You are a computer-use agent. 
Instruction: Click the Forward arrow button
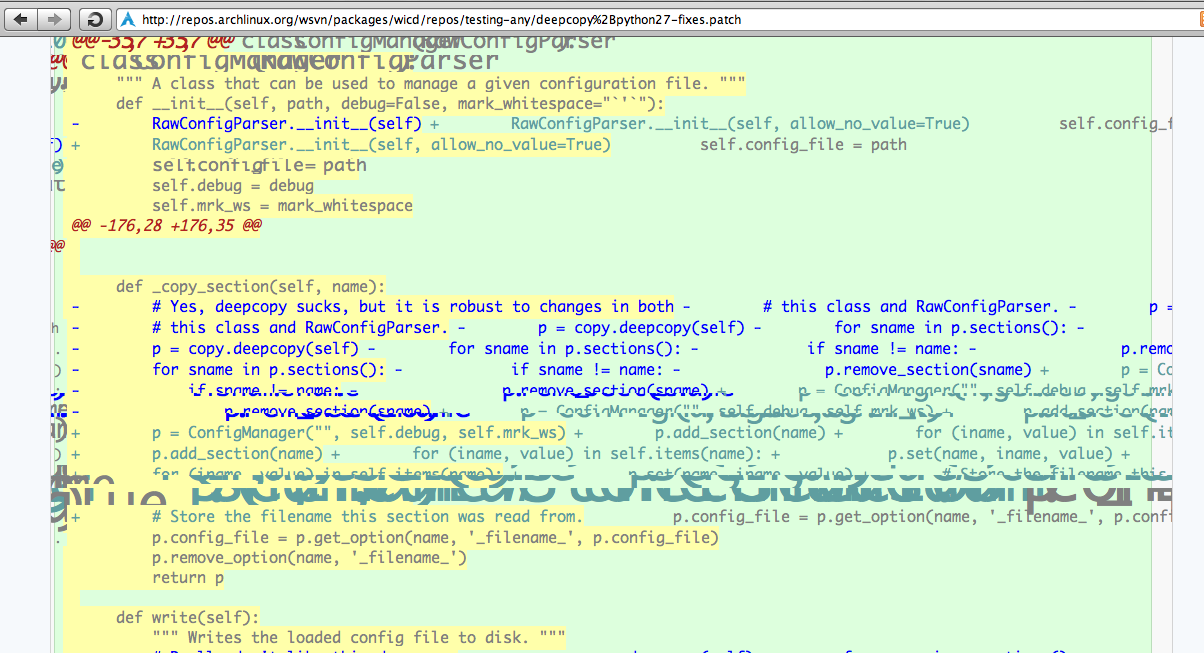55,19
